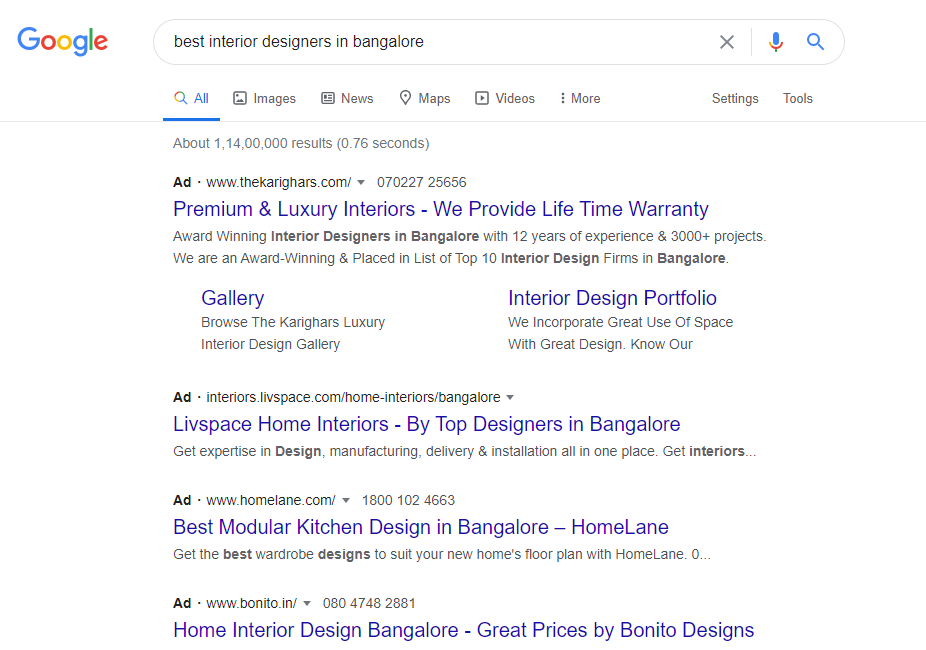This screenshot has width=926, height=650.
Task: Open Livspace Home Interiors ad link
Action: click(x=426, y=424)
